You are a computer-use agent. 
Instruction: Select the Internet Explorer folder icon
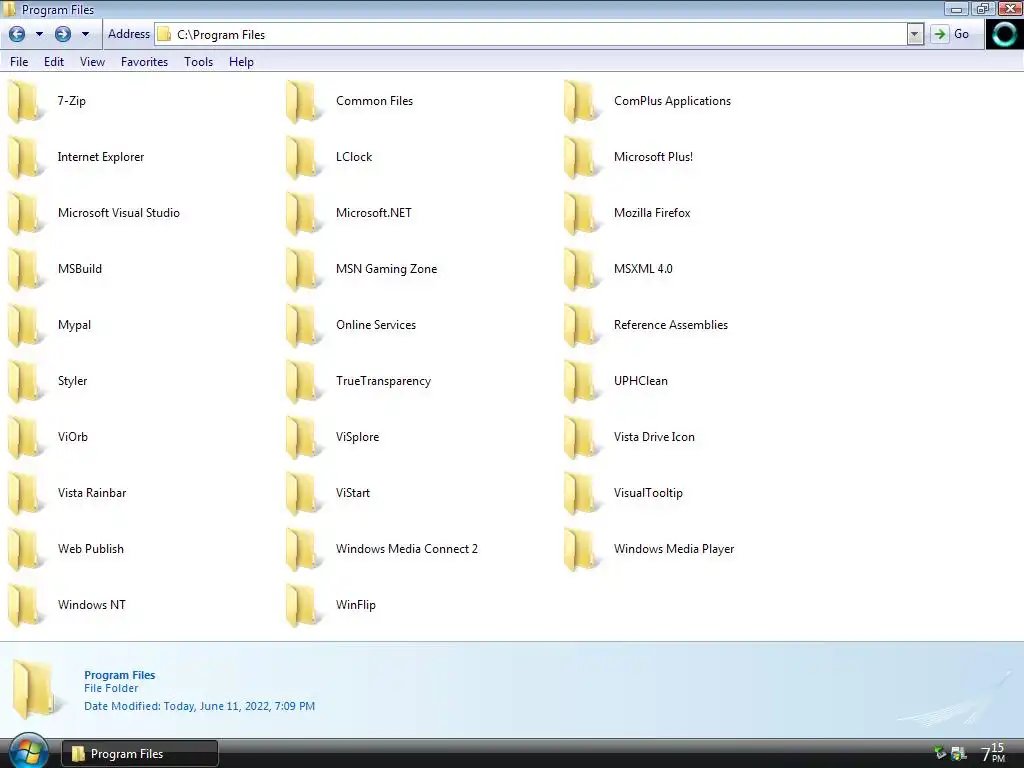click(25, 158)
